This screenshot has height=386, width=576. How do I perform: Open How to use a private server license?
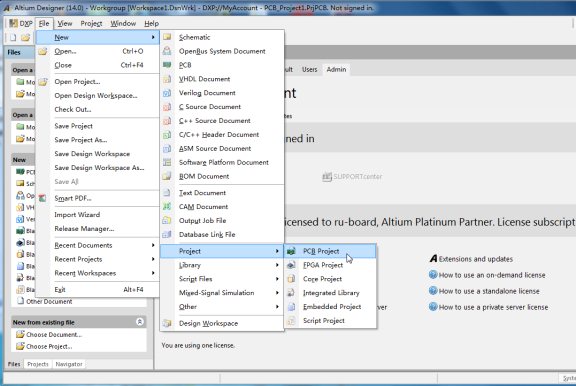[493, 307]
